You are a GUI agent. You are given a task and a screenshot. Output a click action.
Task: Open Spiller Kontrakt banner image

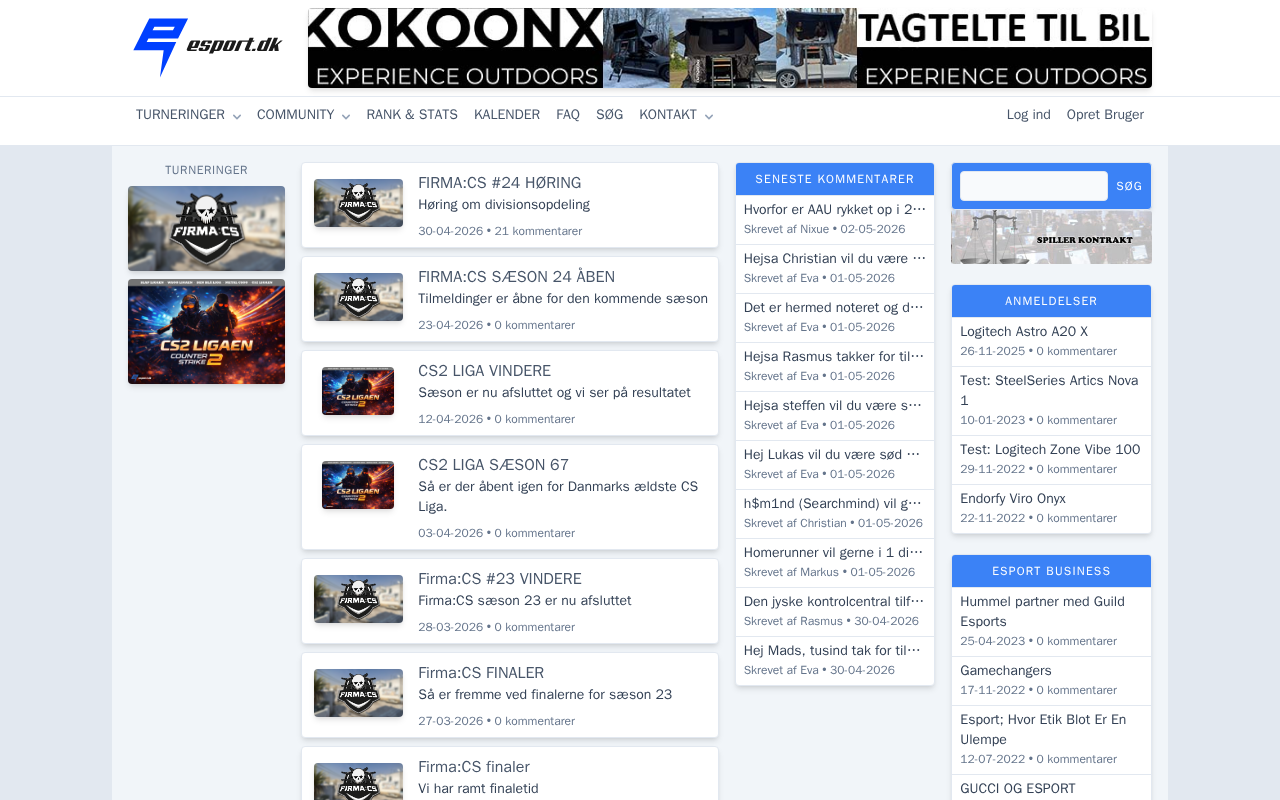click(x=1051, y=237)
